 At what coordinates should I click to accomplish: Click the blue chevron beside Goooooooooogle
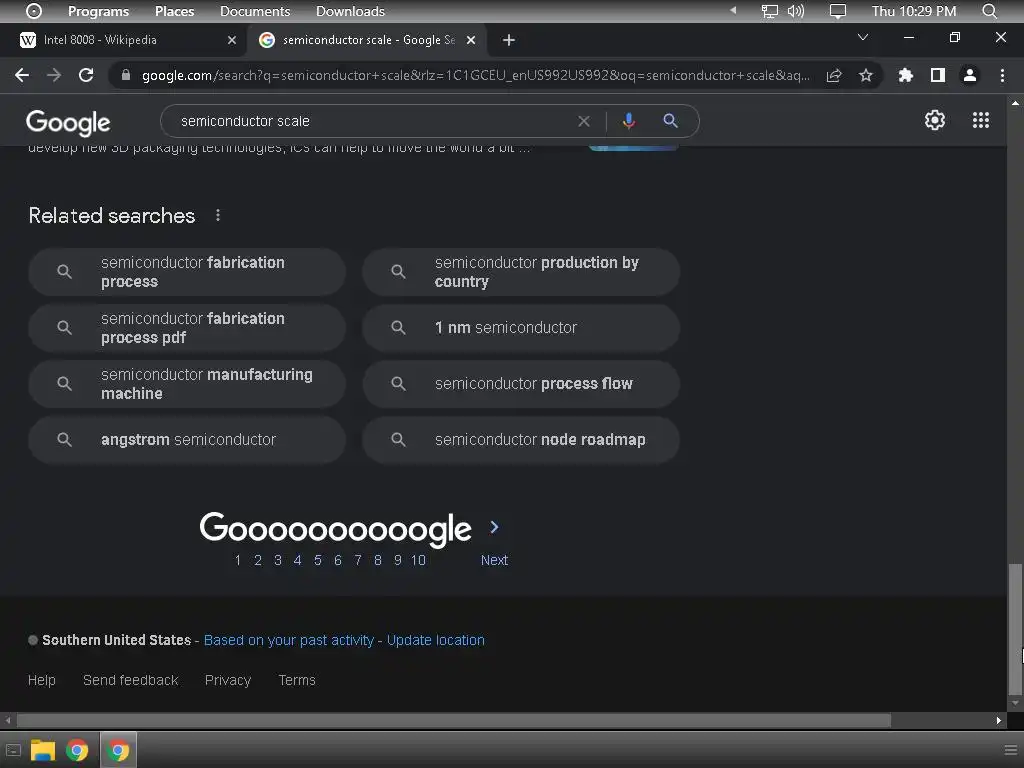coord(494,527)
